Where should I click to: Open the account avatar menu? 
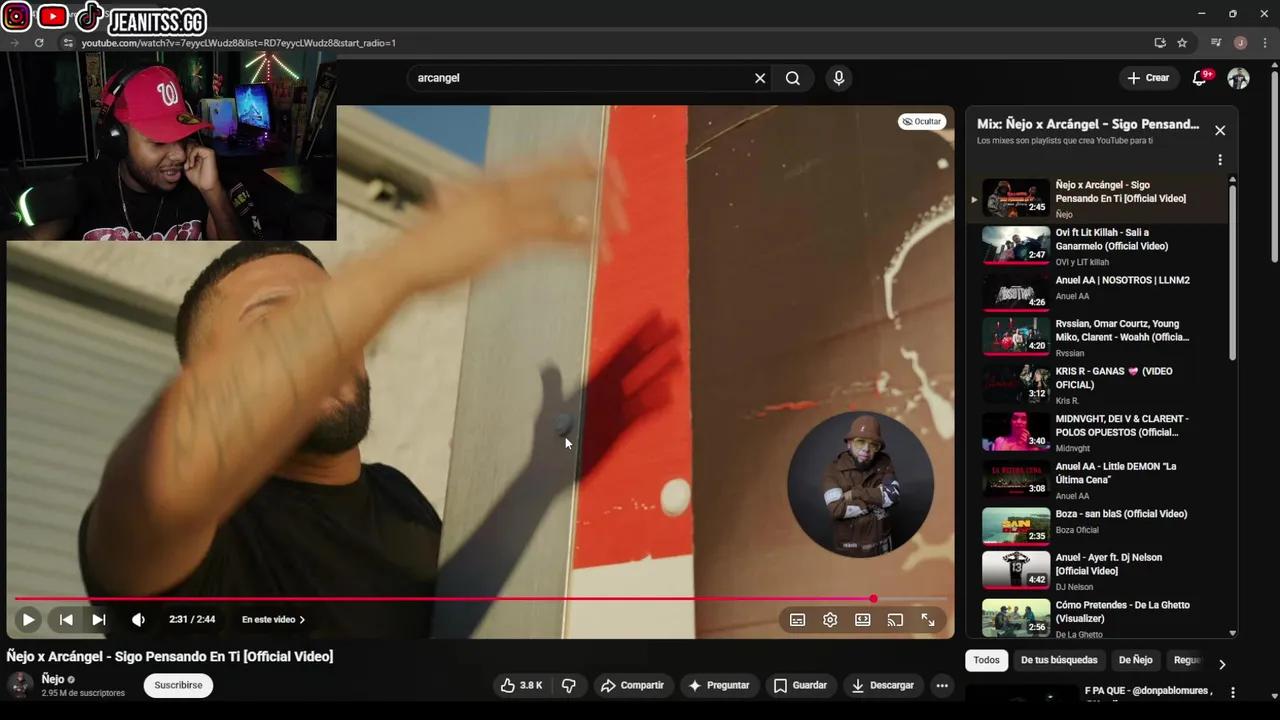[1238, 78]
